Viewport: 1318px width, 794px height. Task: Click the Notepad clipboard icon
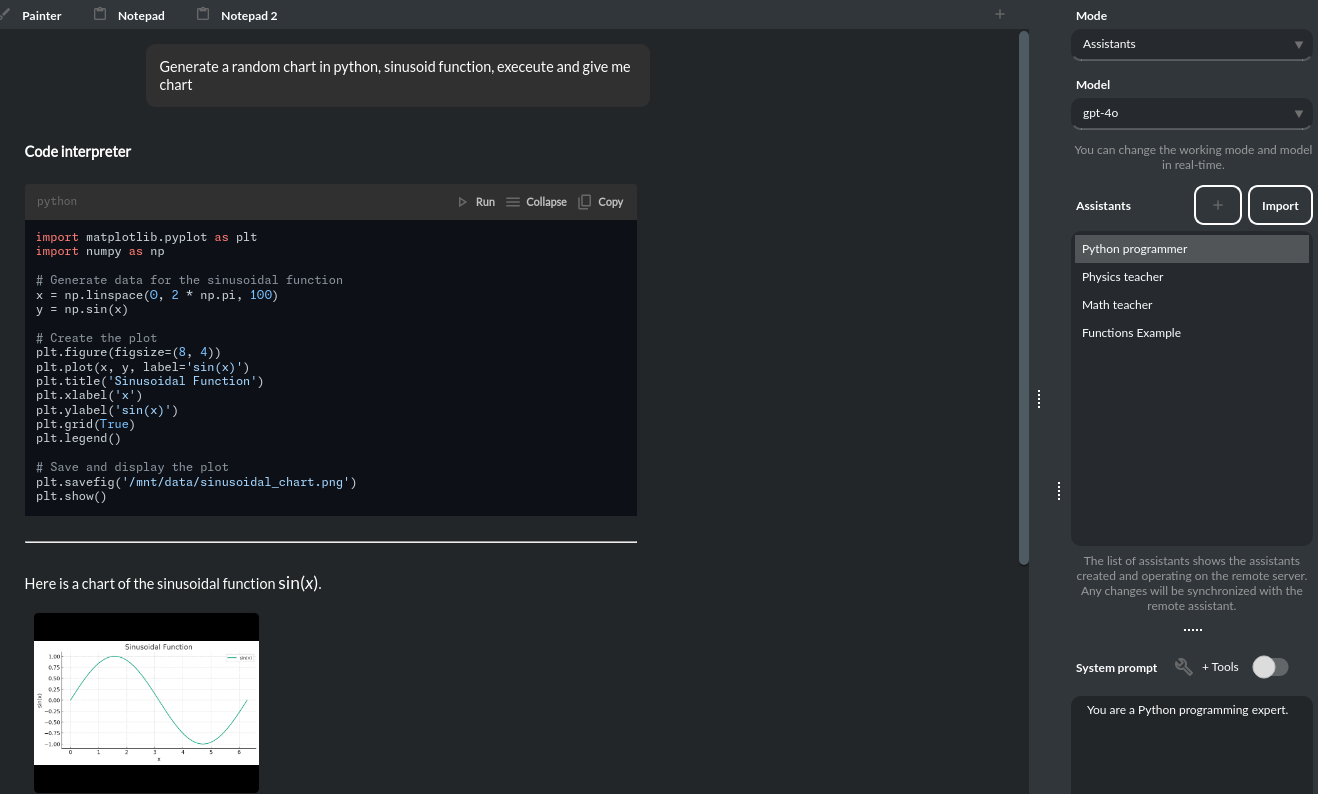(101, 14)
